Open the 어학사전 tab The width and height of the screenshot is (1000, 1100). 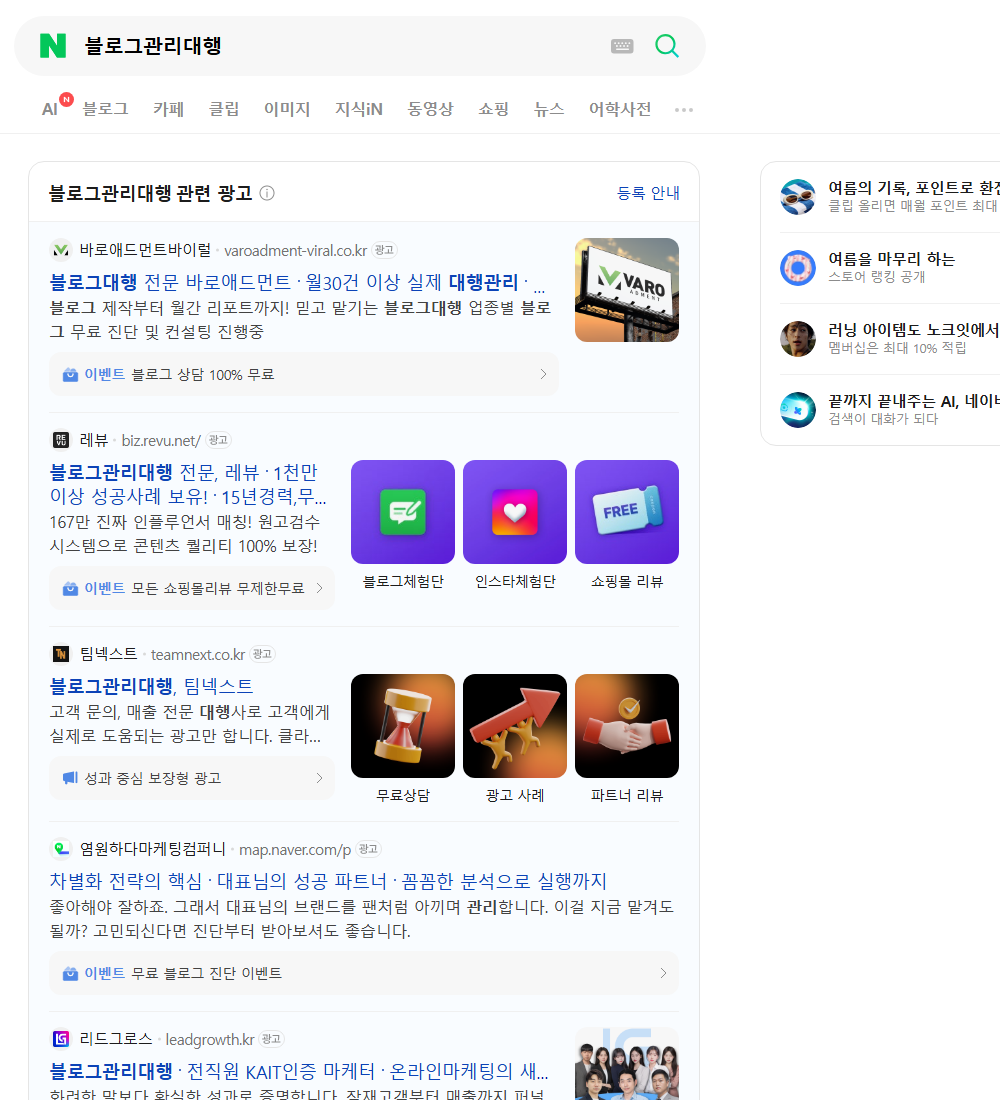(620, 109)
